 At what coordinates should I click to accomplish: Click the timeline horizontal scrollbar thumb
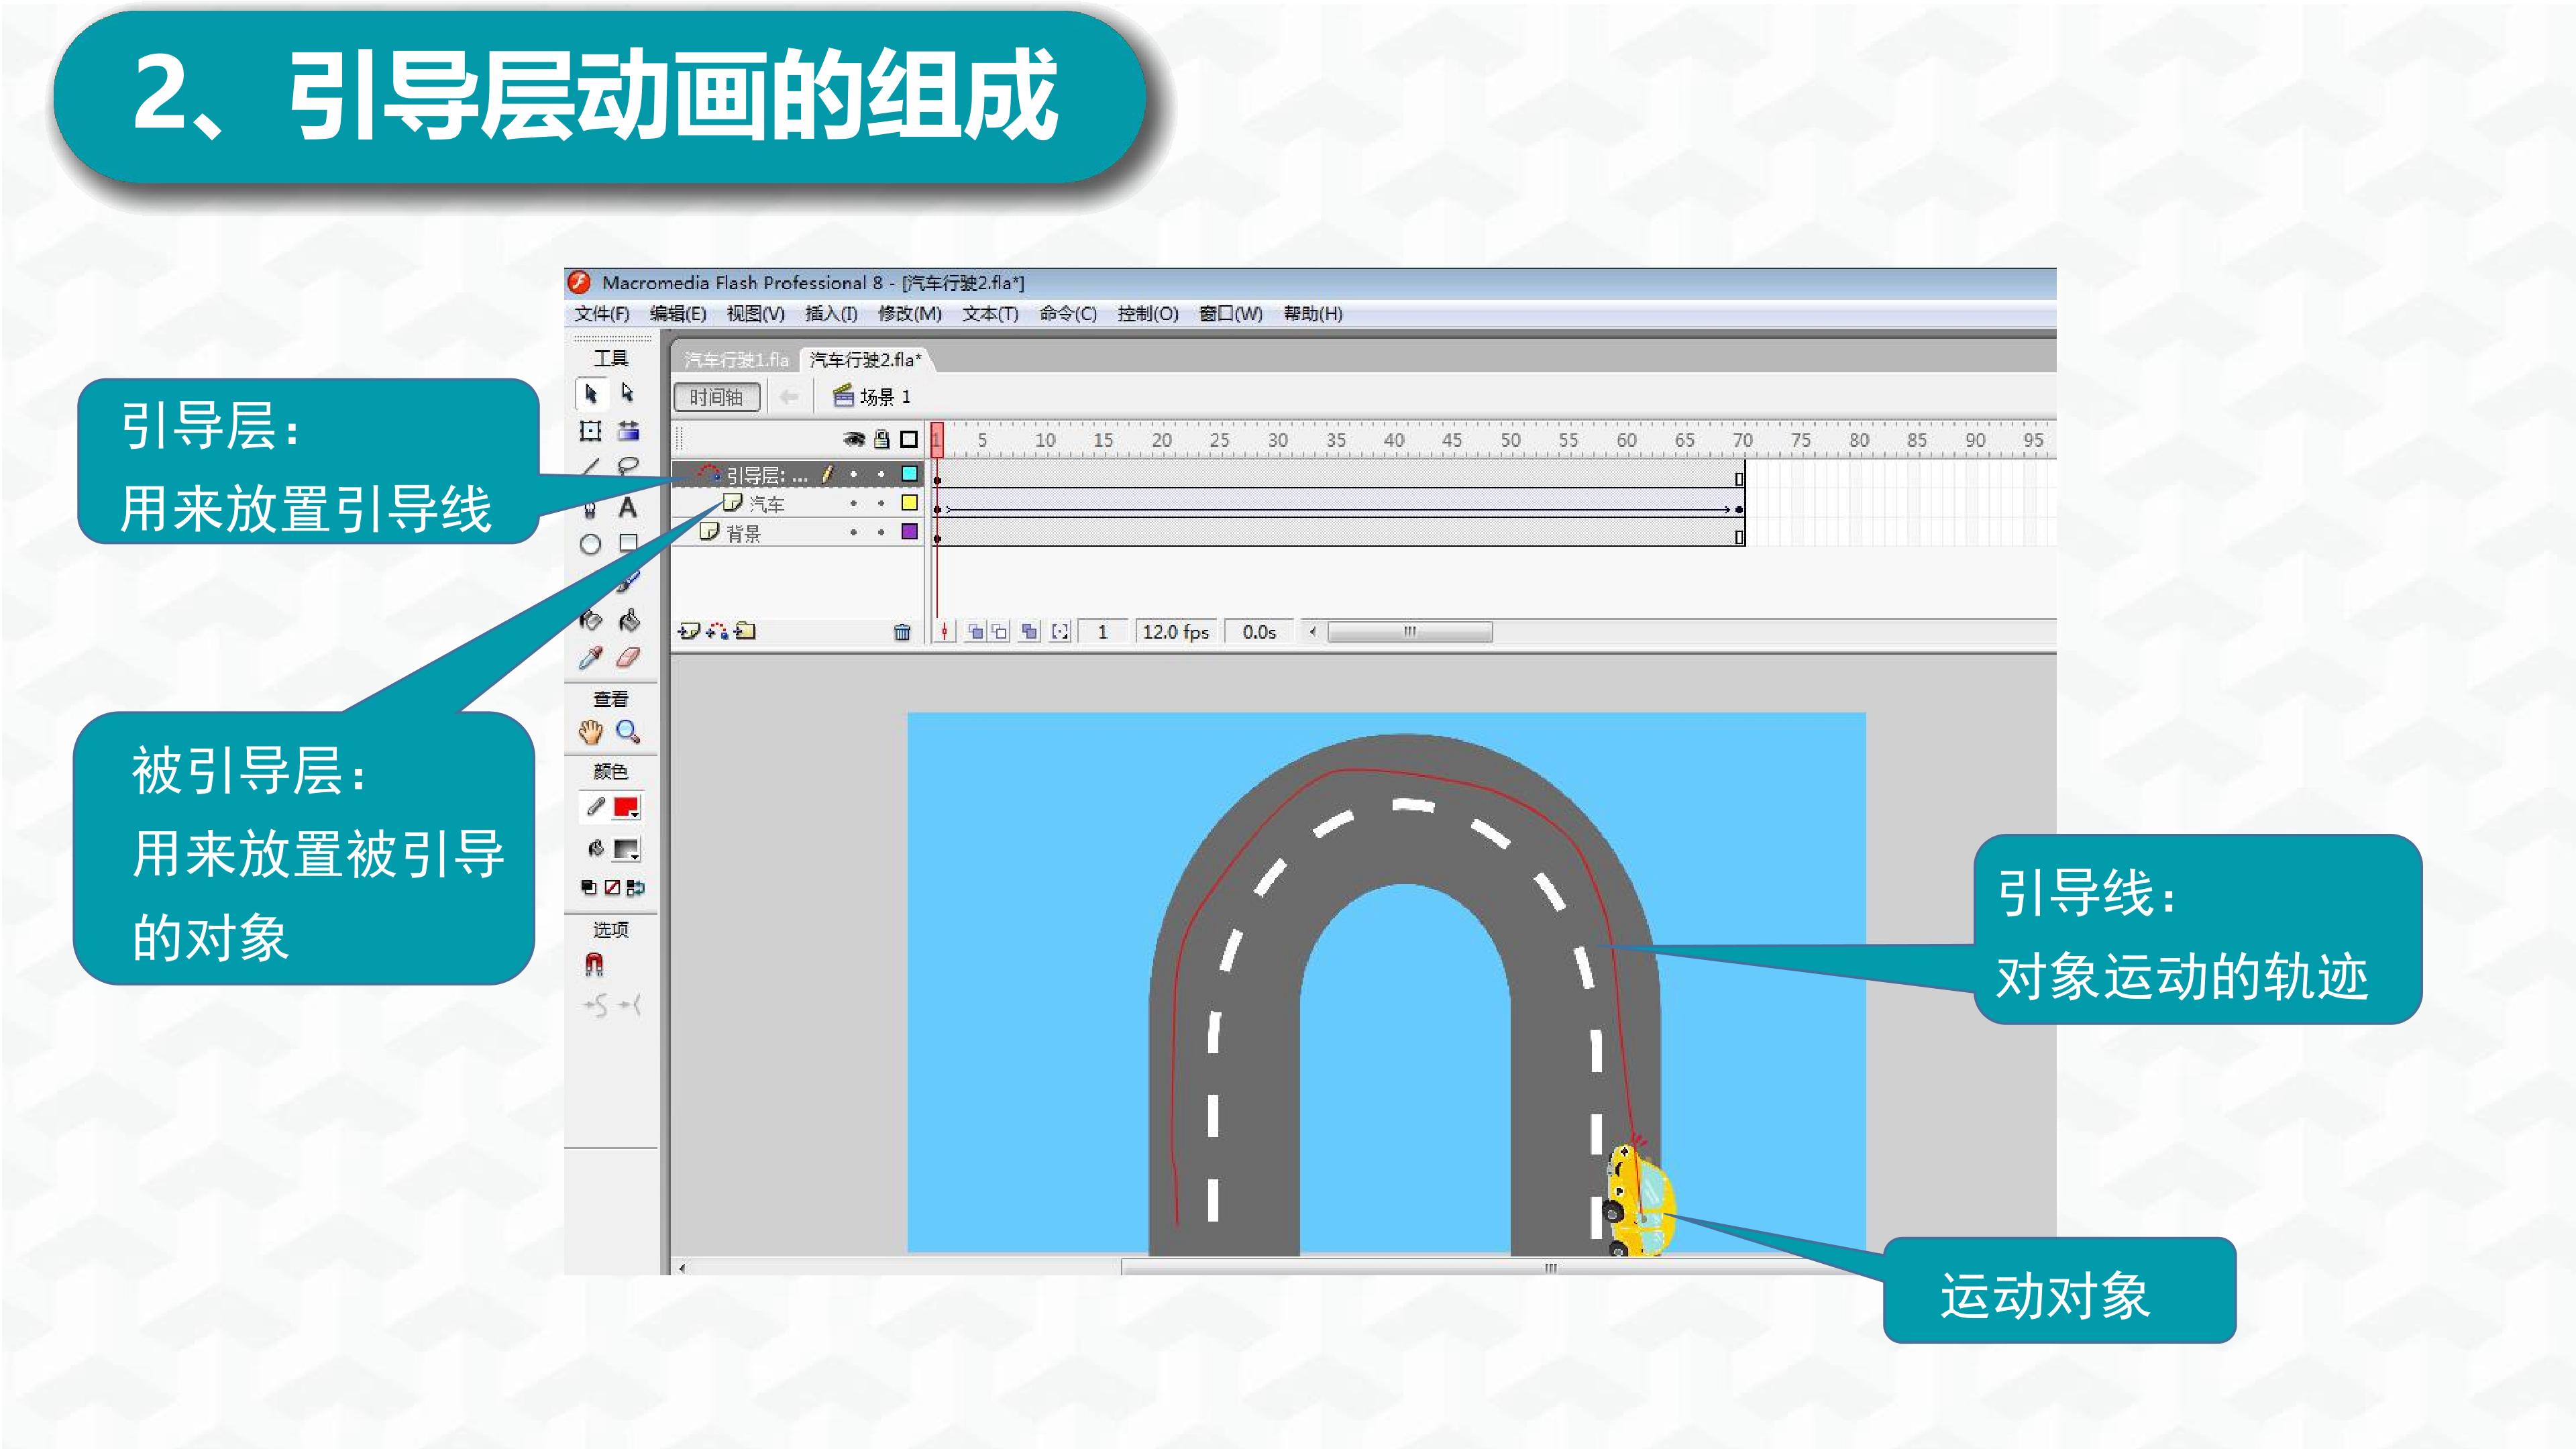[x=1410, y=632]
